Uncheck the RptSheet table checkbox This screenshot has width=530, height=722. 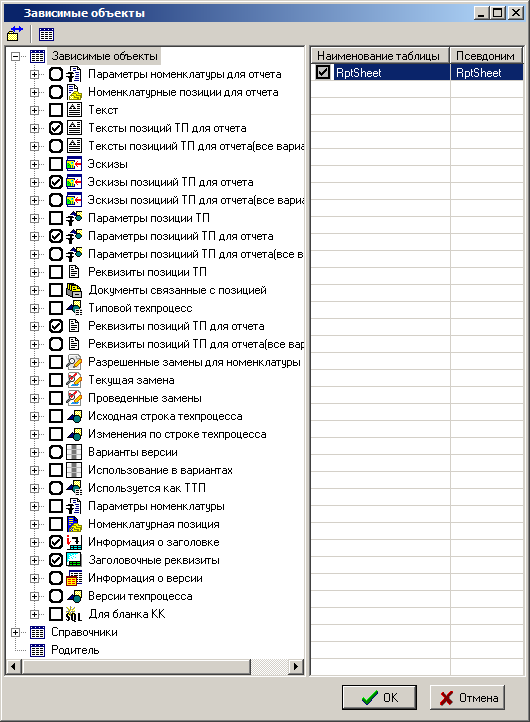click(x=323, y=72)
